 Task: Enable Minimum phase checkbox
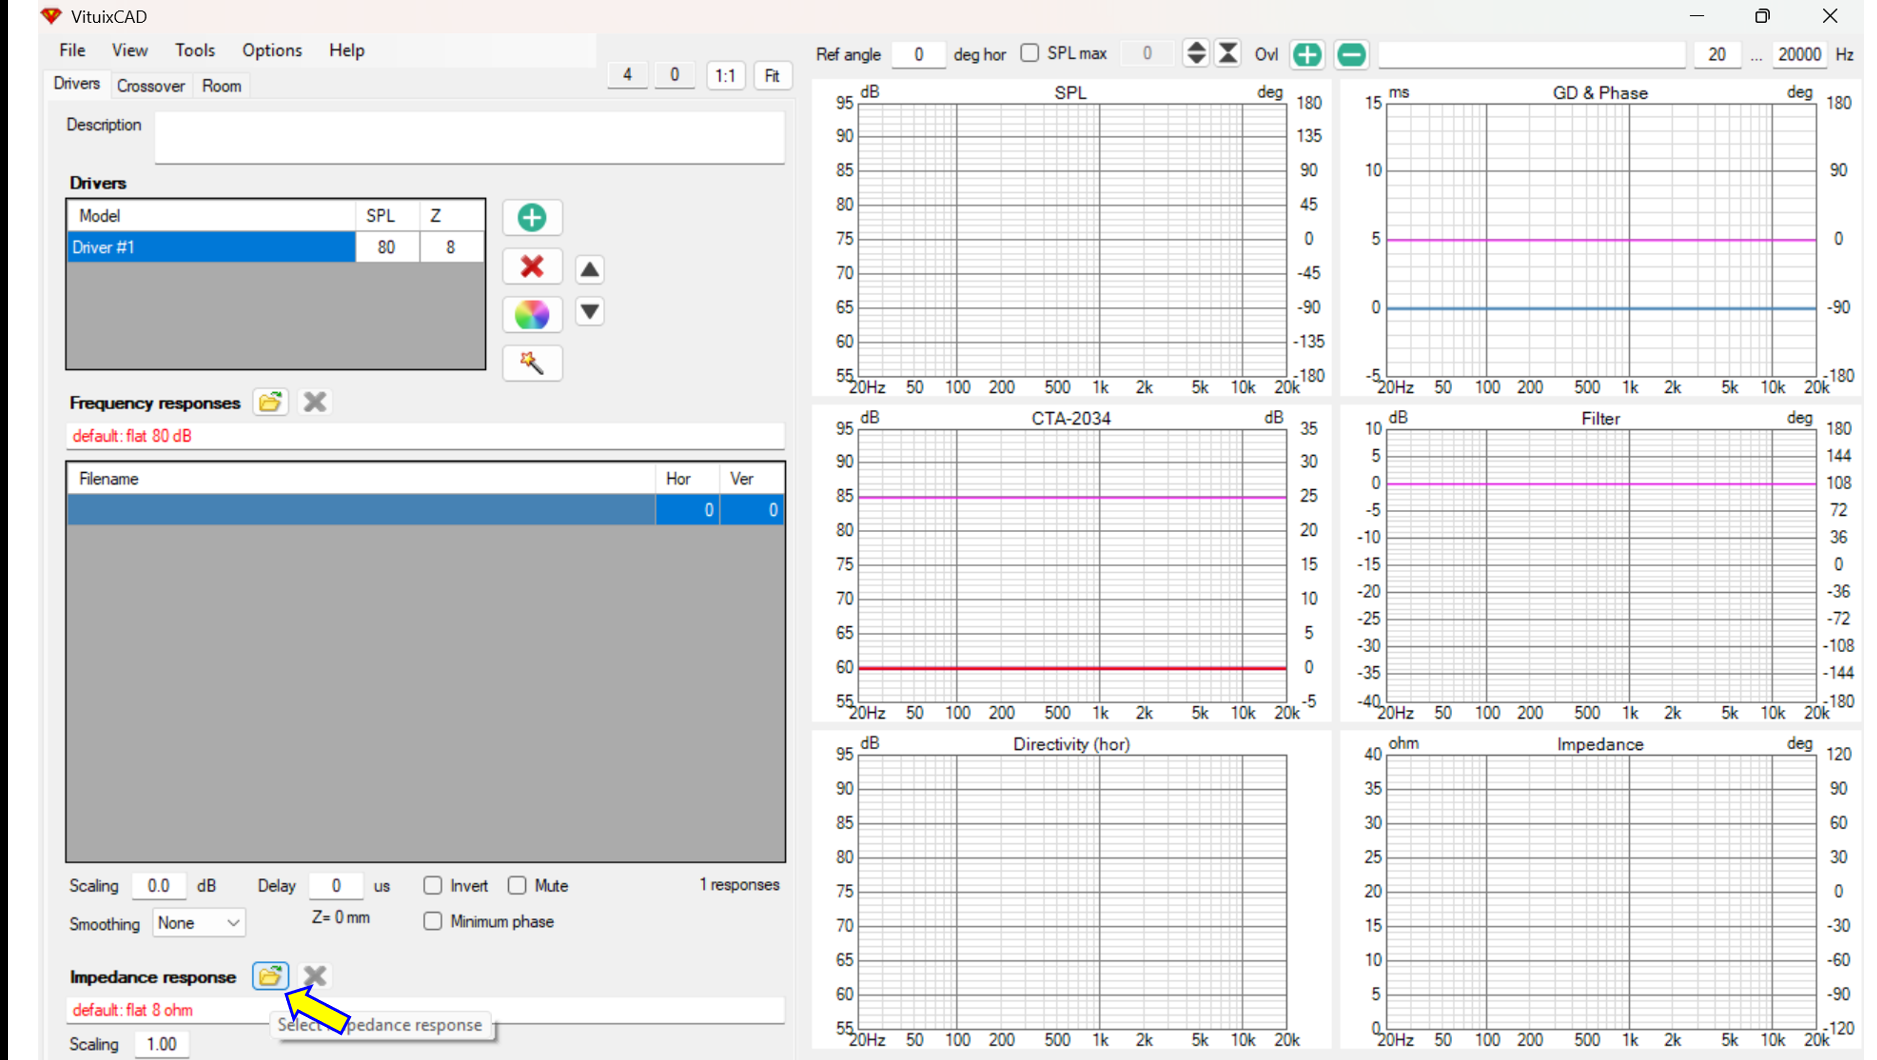(x=433, y=922)
